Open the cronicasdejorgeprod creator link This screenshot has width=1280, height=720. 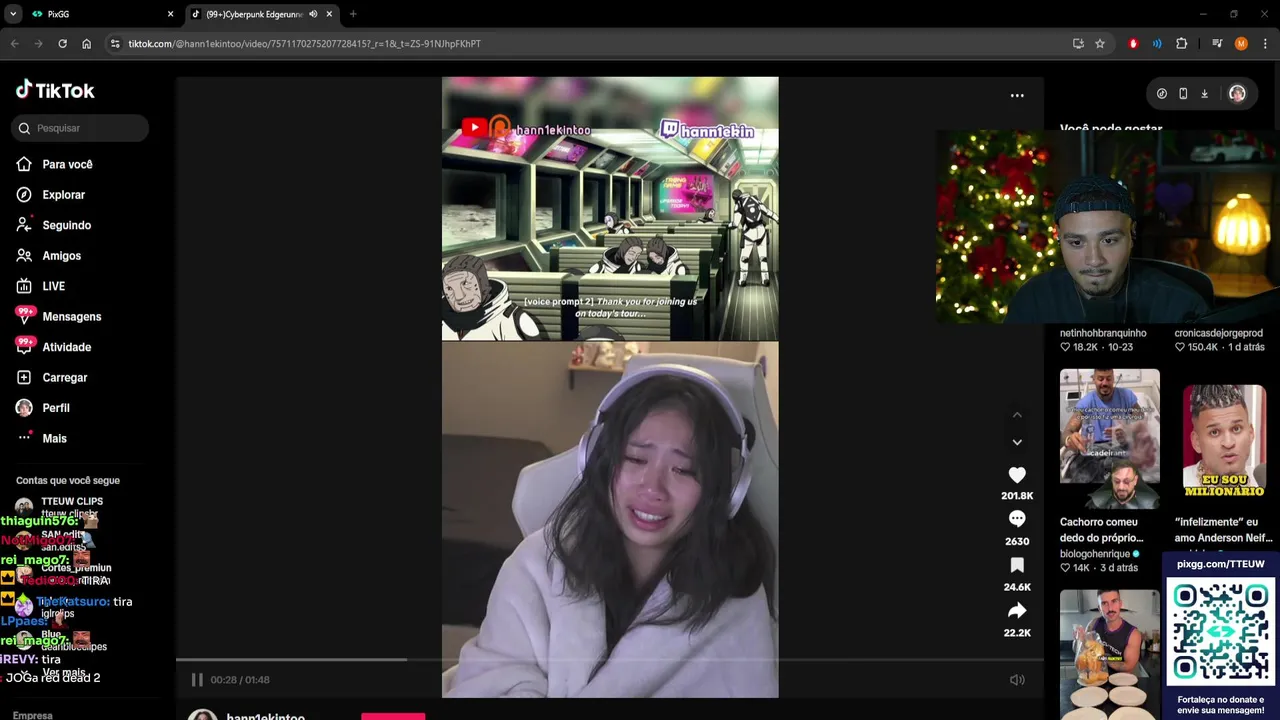click(x=1219, y=333)
